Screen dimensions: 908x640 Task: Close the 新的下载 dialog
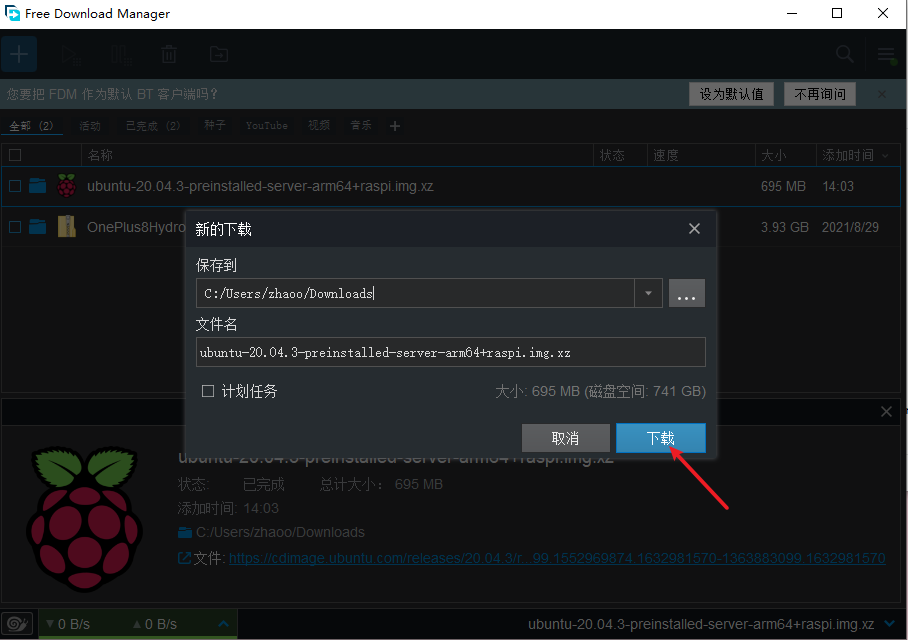pyautogui.click(x=694, y=229)
